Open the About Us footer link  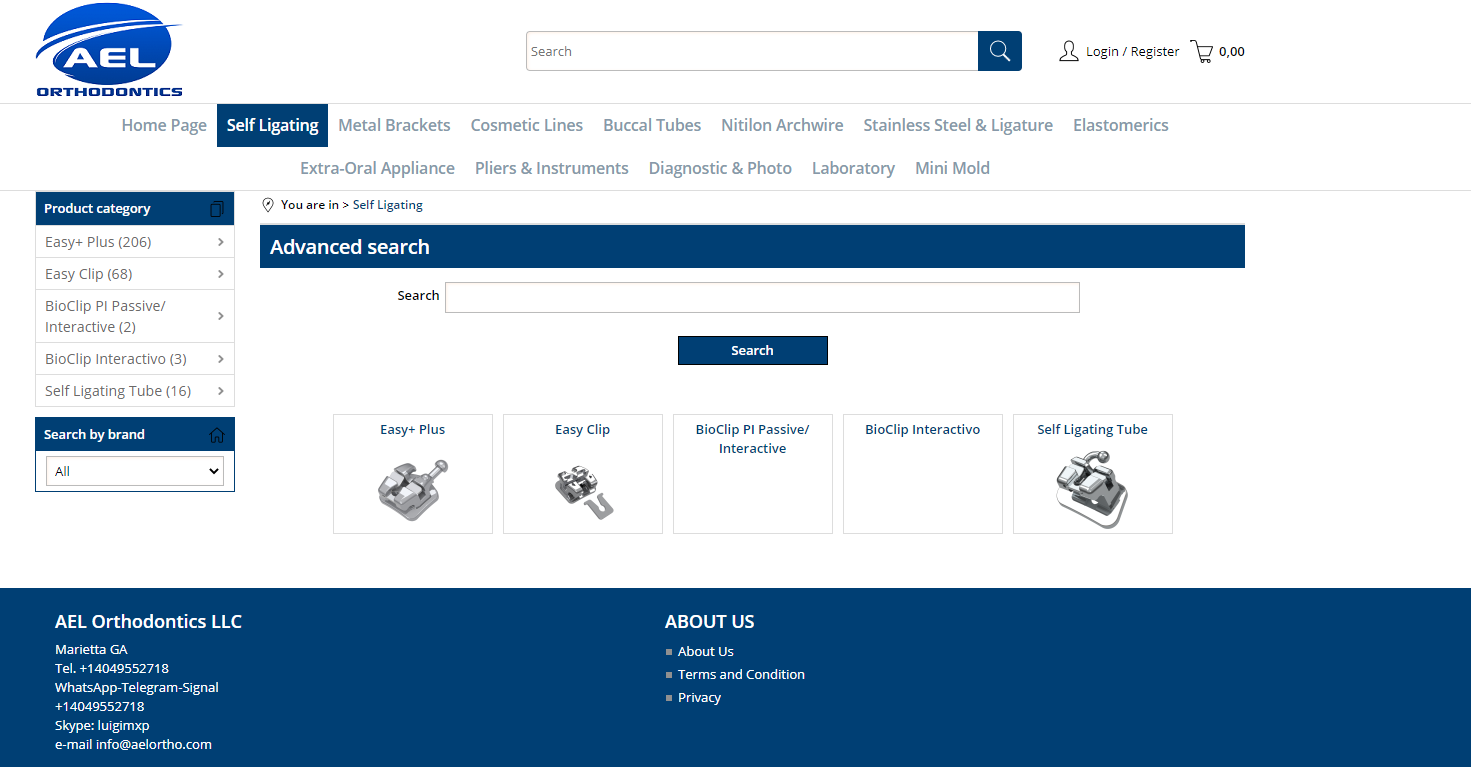706,652
